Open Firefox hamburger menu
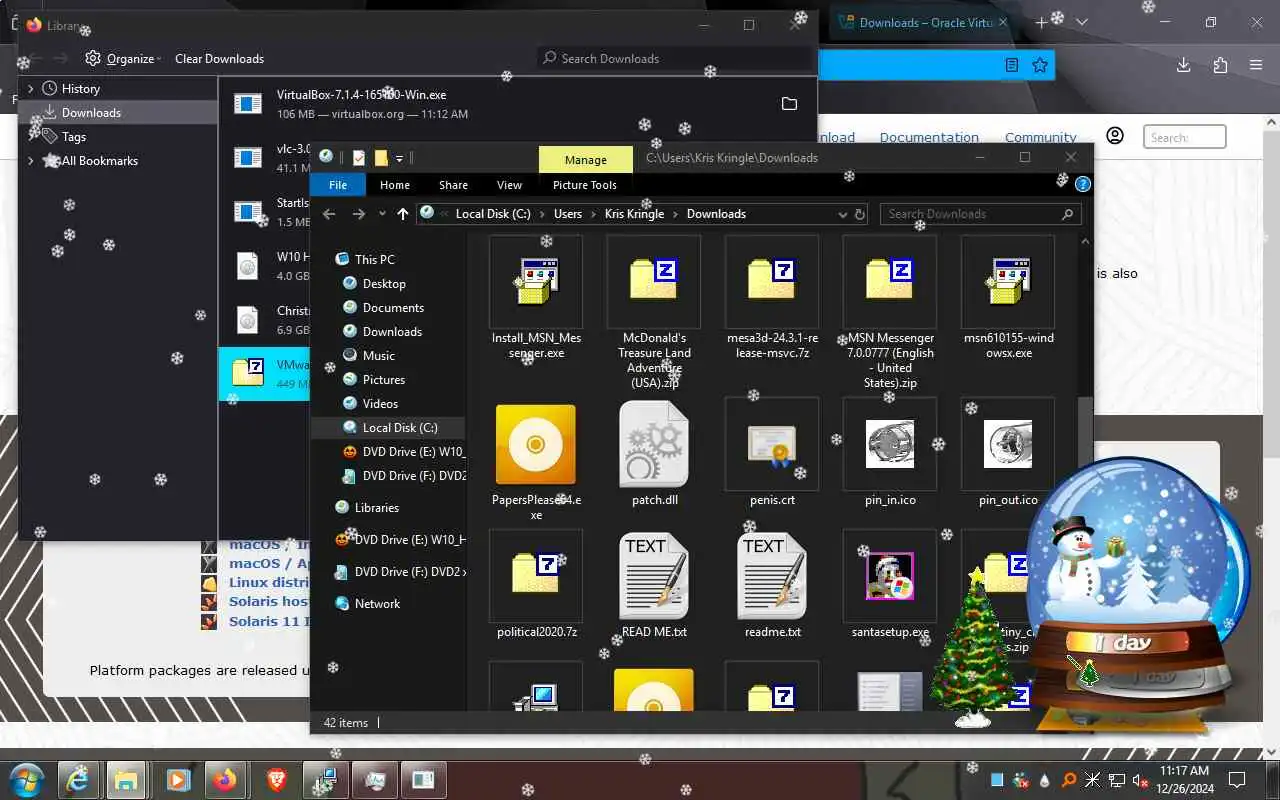This screenshot has width=1280, height=800. coord(1256,65)
